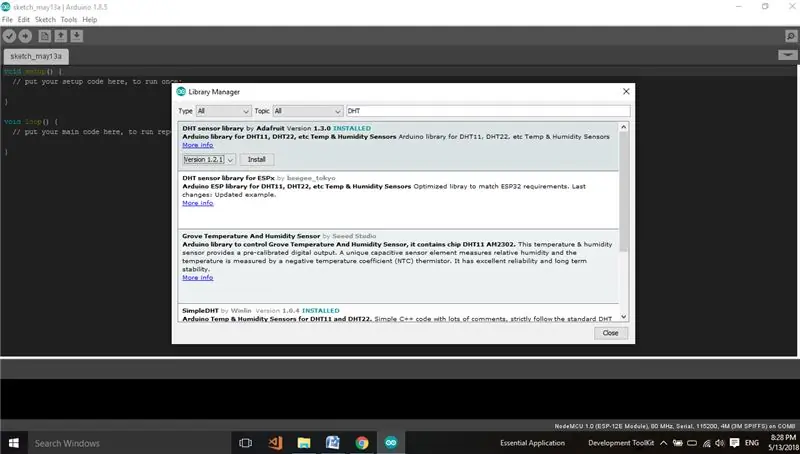Show hidden tray icons chevron
Image resolution: width=800 pixels, height=454 pixels.
coord(664,443)
